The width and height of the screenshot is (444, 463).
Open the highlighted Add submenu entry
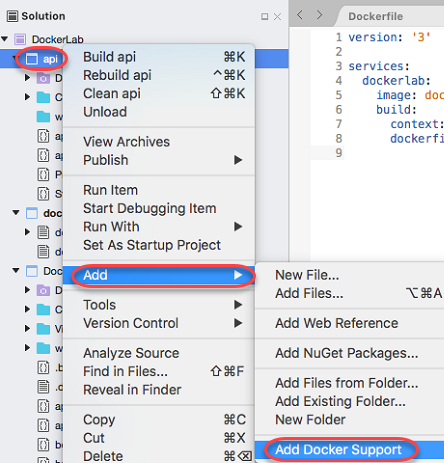(159, 275)
